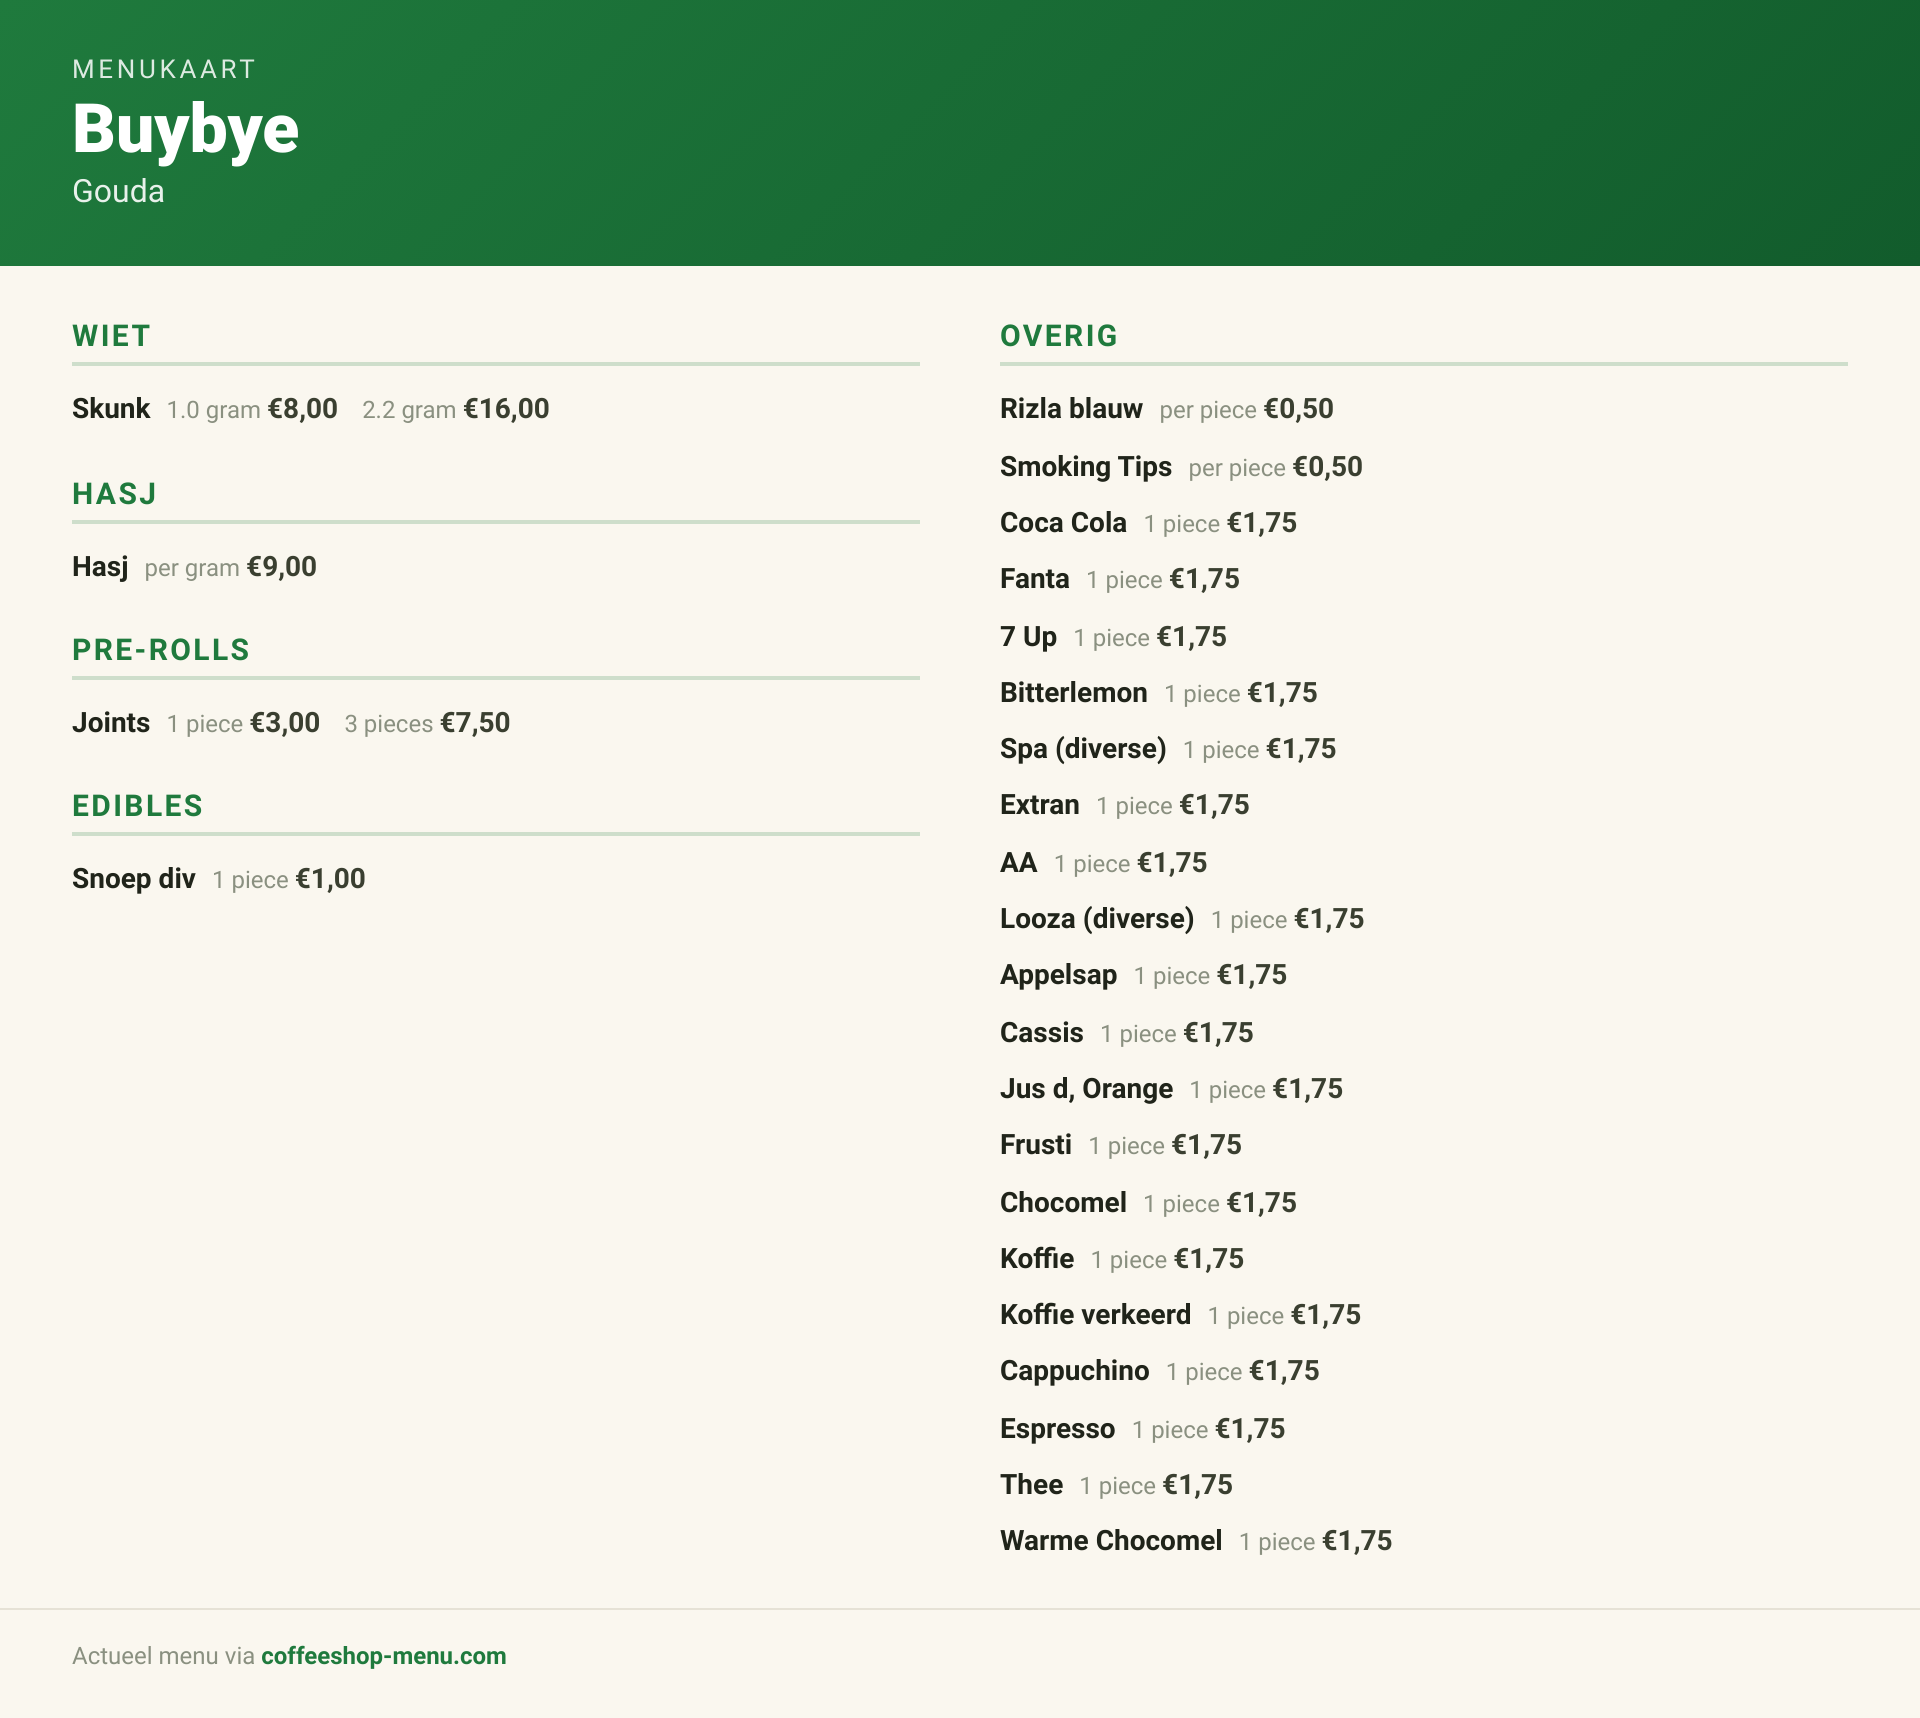Select the EDIBLES section heading
This screenshot has height=1718, width=1920.
click(137, 806)
